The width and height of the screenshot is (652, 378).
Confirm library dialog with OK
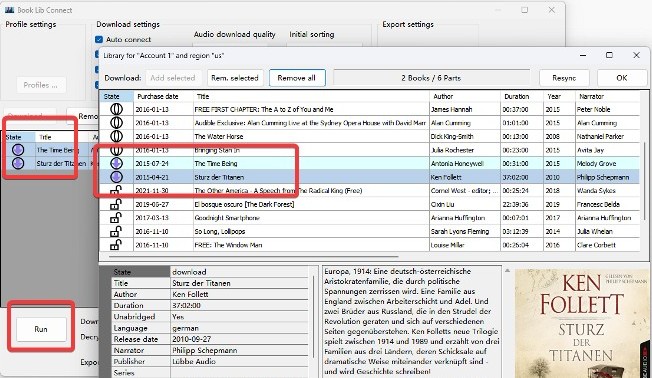coord(622,78)
